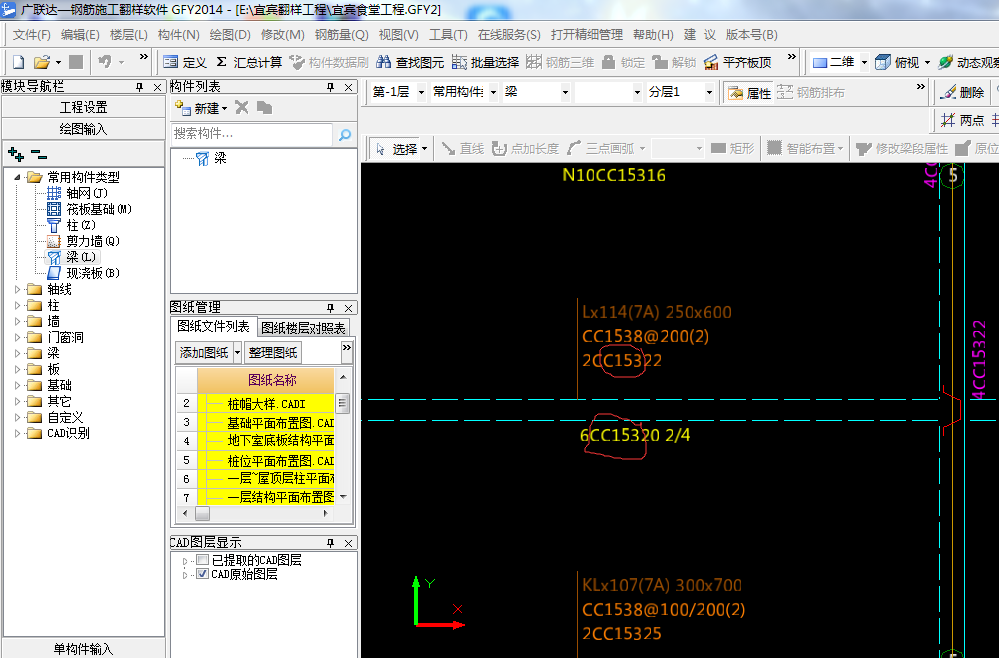999x658 pixels.
Task: Select the 两点 two-point axis tool
Action: point(963,120)
